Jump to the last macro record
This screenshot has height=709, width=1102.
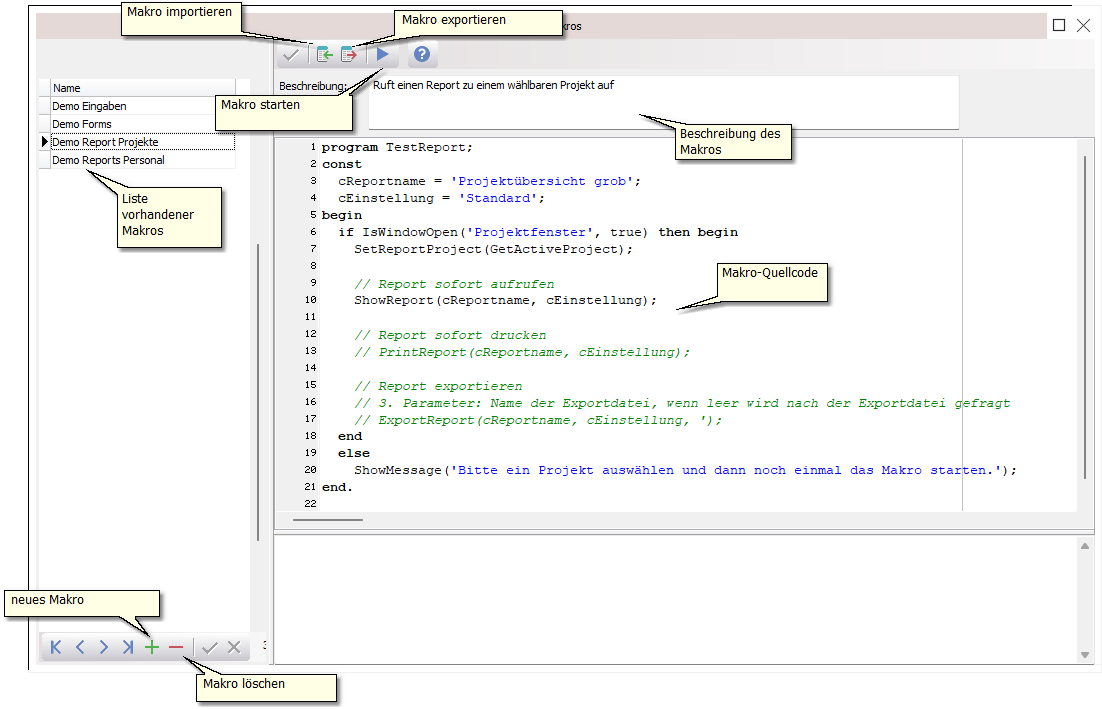(128, 648)
